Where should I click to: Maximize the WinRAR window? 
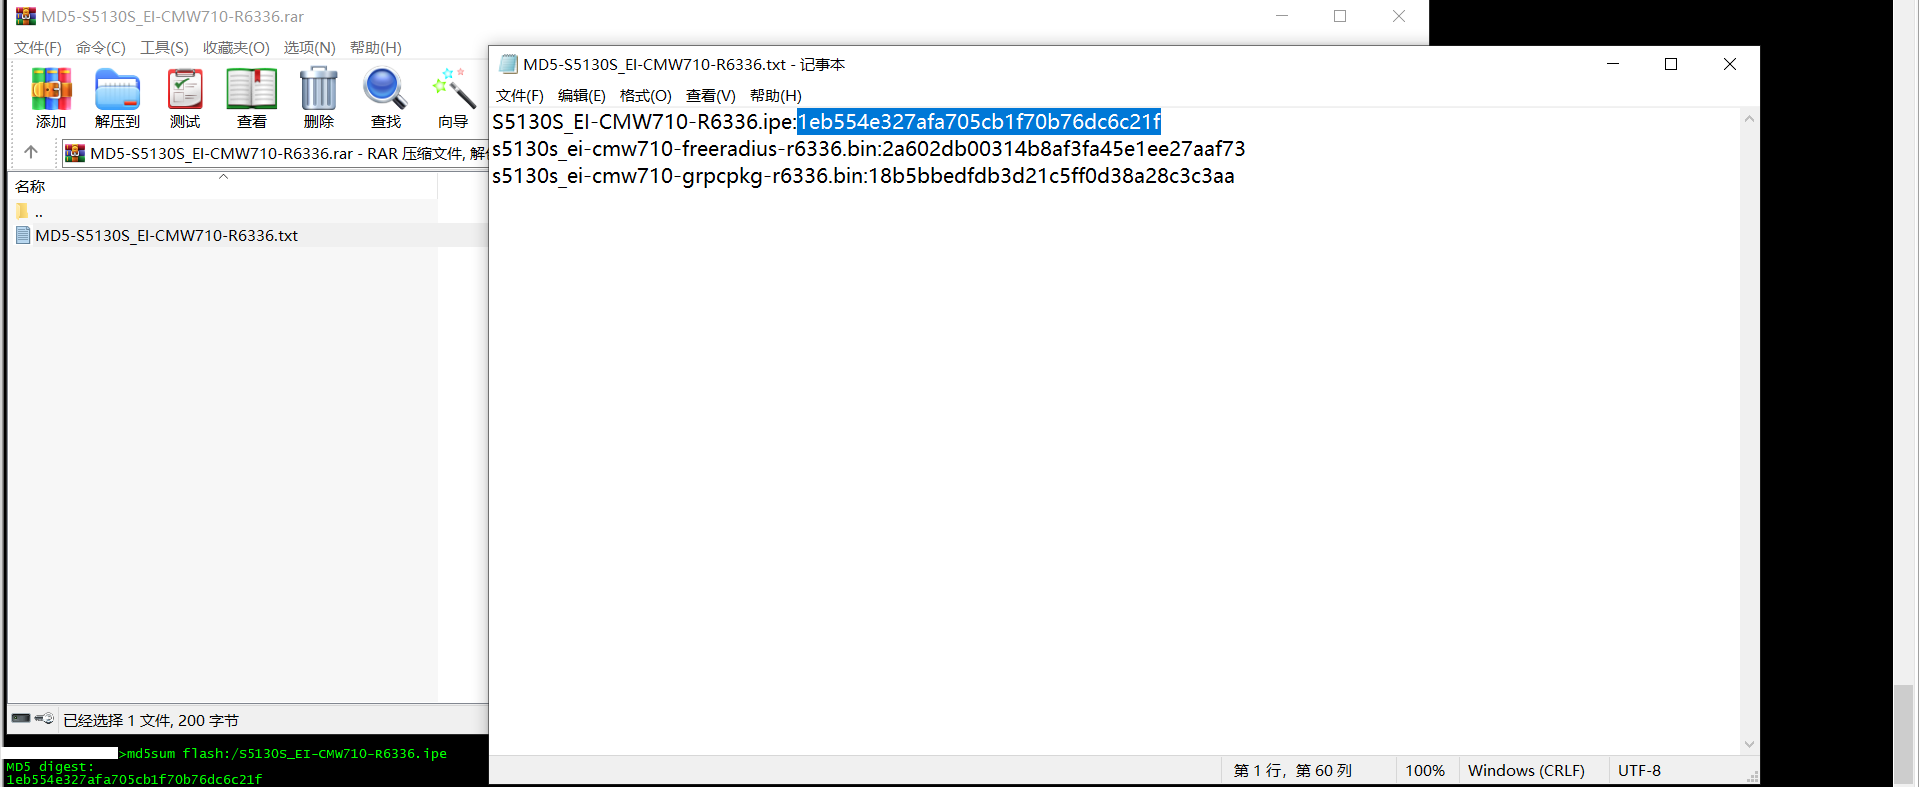coord(1340,16)
